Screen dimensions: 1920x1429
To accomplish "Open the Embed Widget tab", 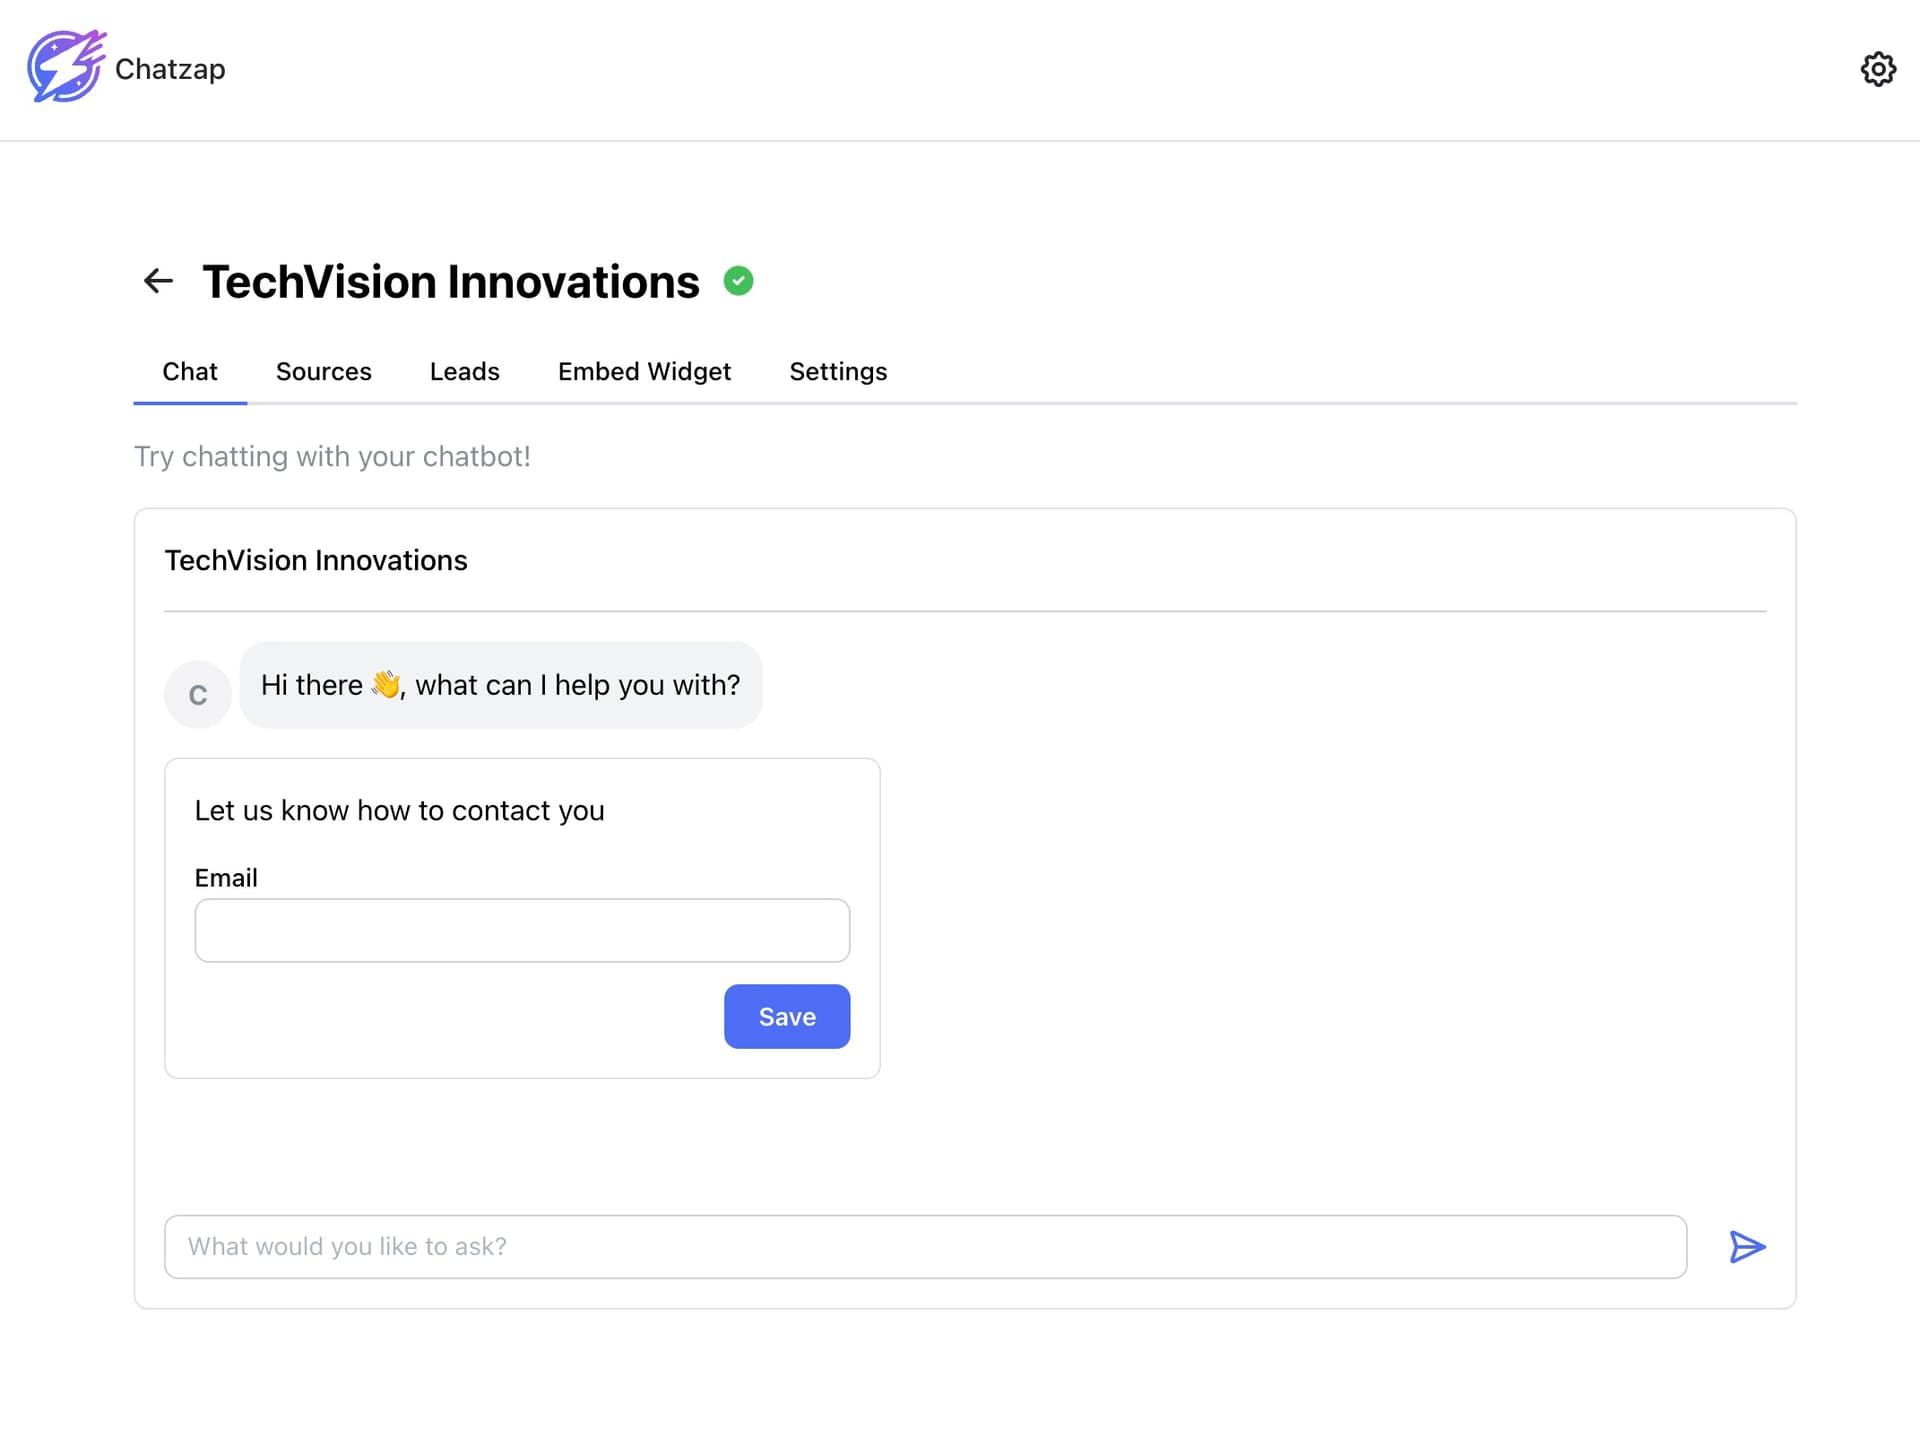I will [644, 371].
